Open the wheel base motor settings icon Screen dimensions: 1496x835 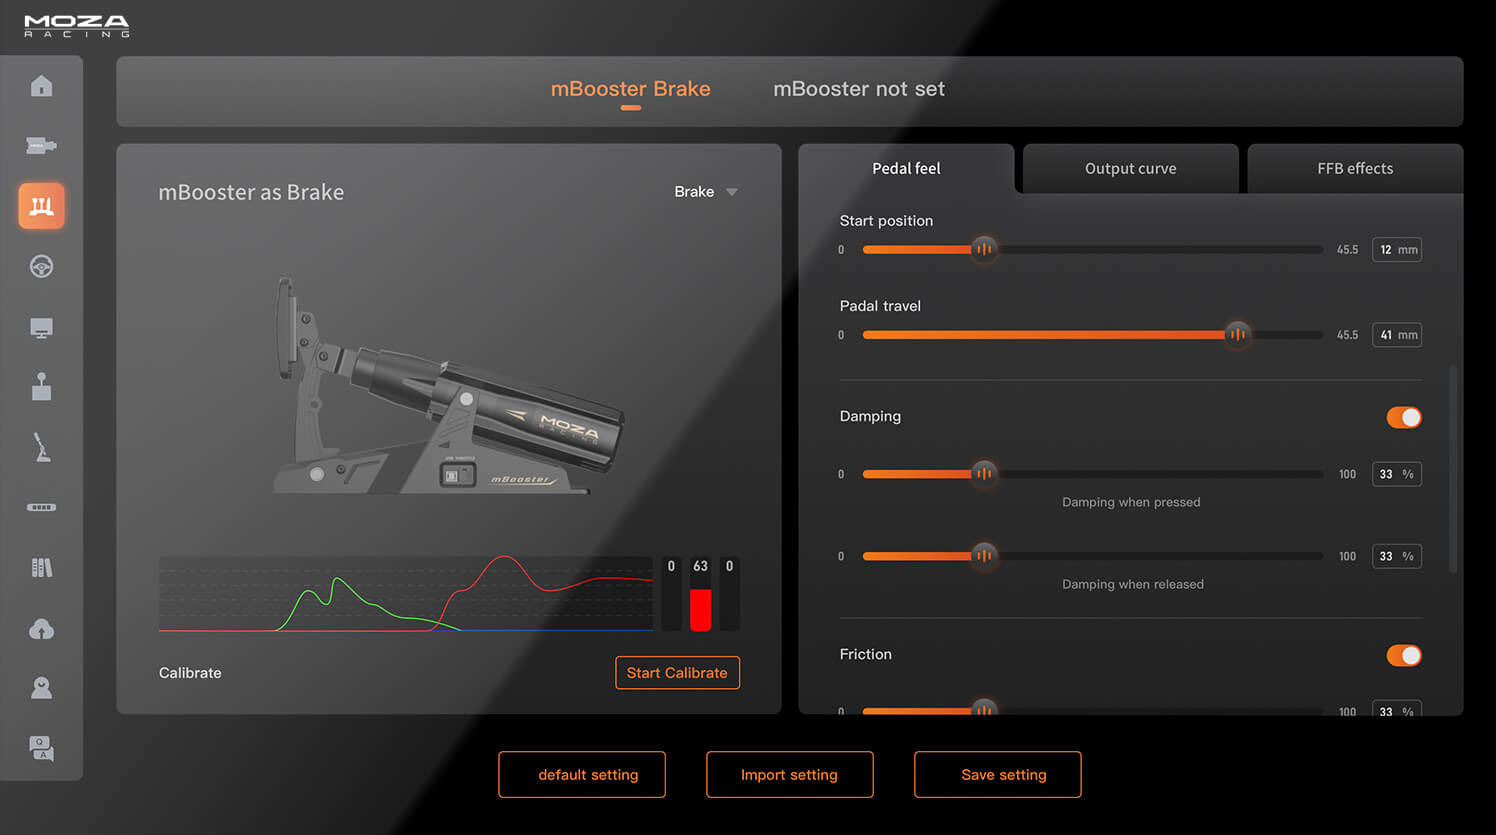[x=41, y=145]
